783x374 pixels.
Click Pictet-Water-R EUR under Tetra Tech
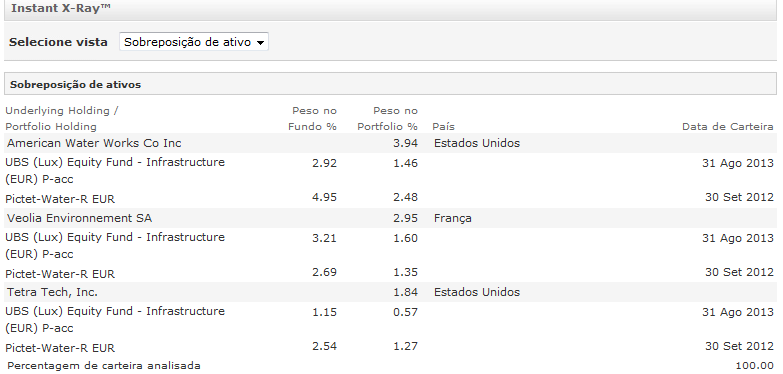[60, 348]
